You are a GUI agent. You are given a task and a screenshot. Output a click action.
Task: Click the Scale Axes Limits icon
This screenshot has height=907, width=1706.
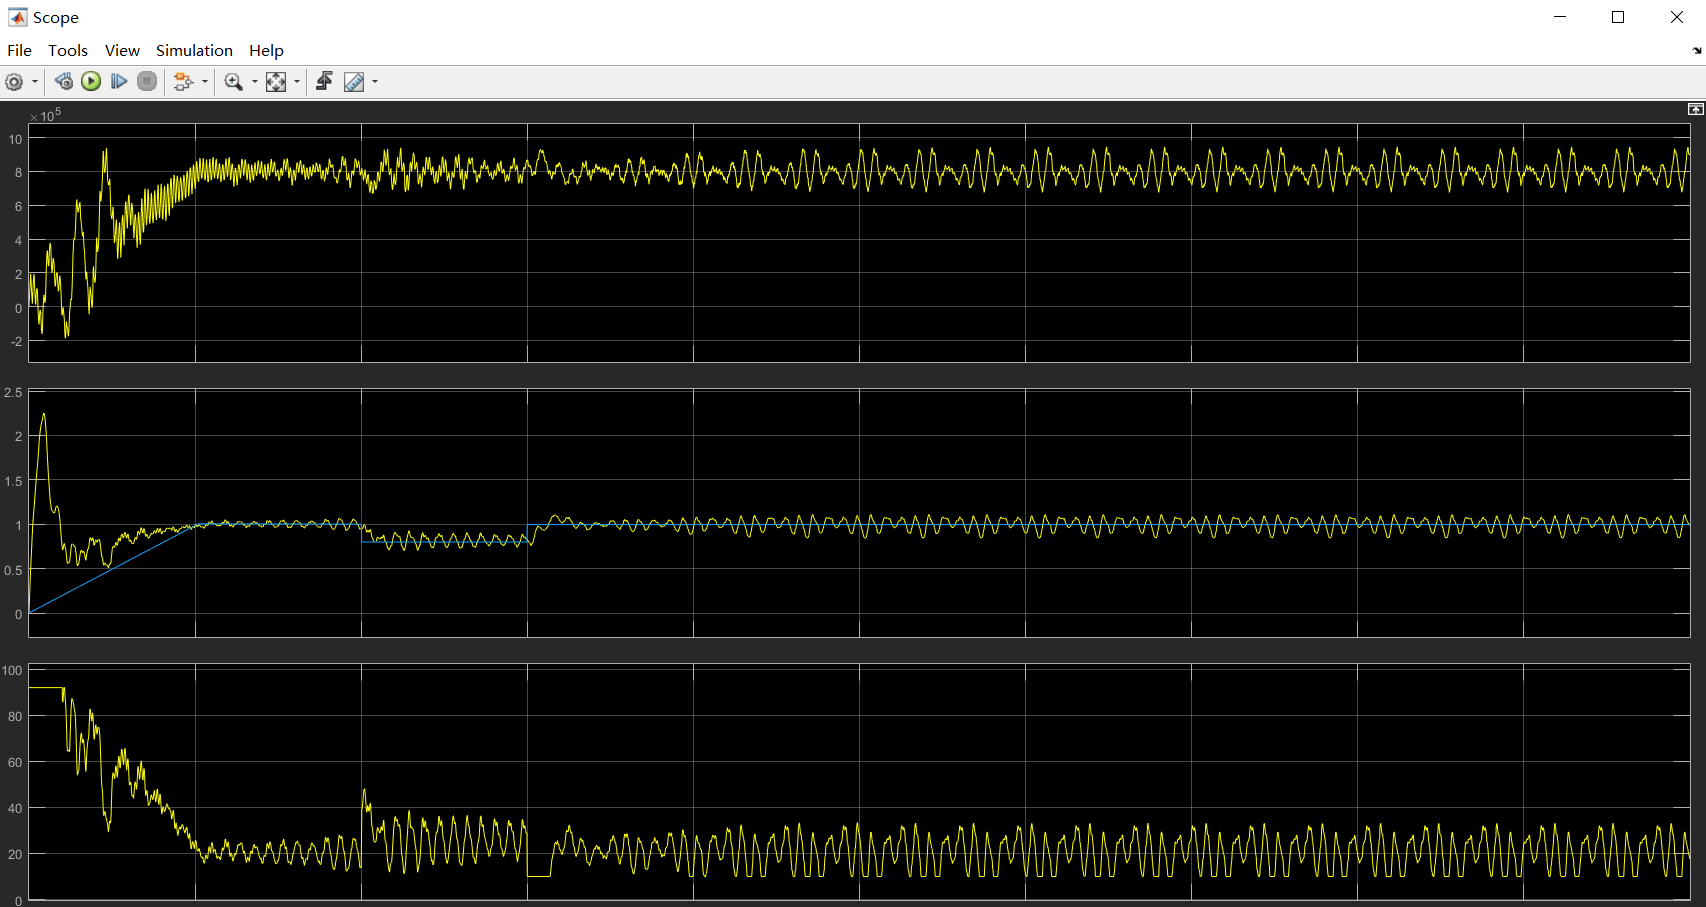(276, 82)
